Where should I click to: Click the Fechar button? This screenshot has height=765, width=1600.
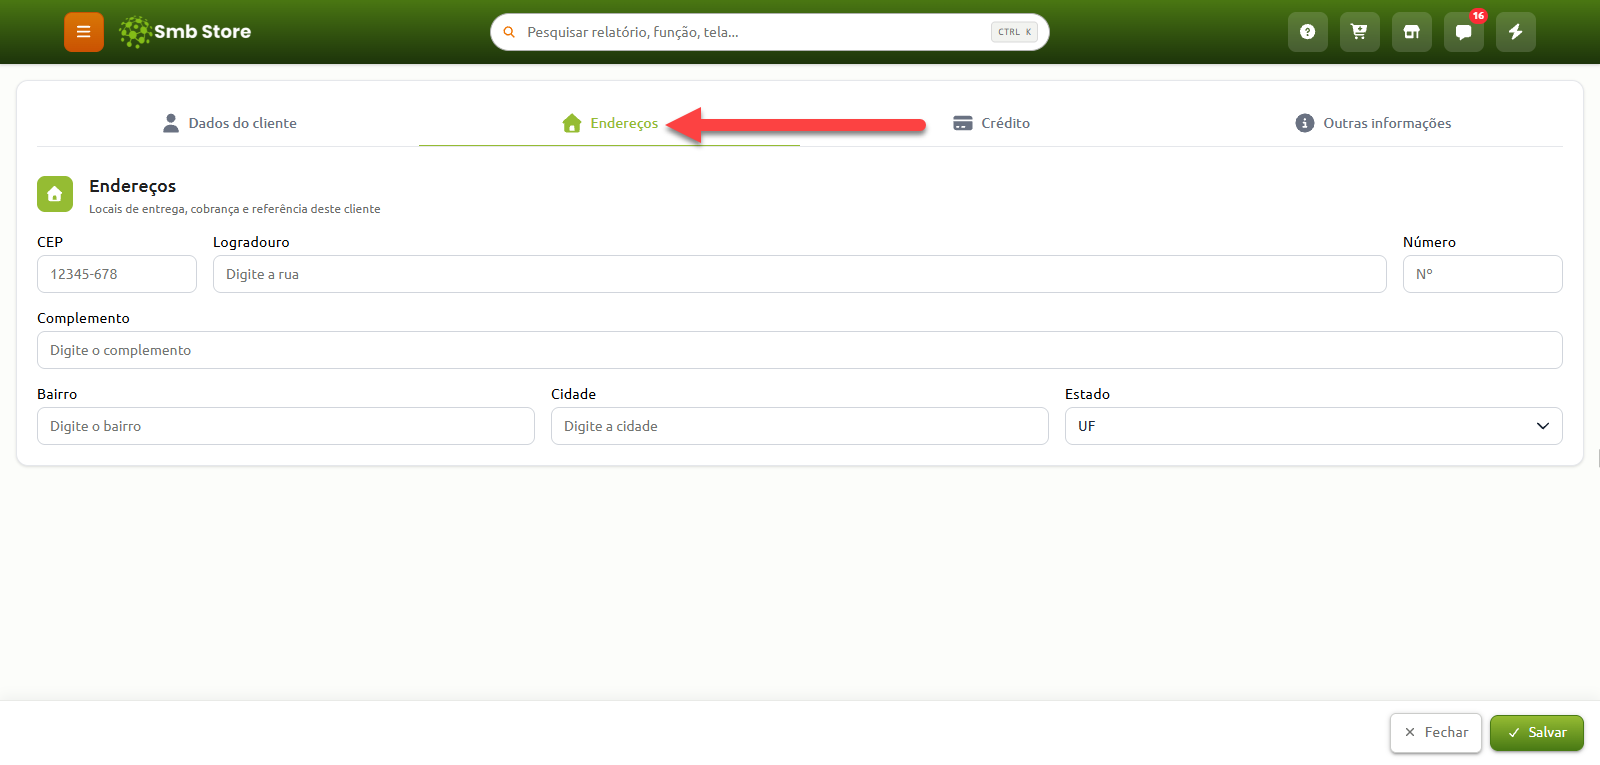(1436, 733)
